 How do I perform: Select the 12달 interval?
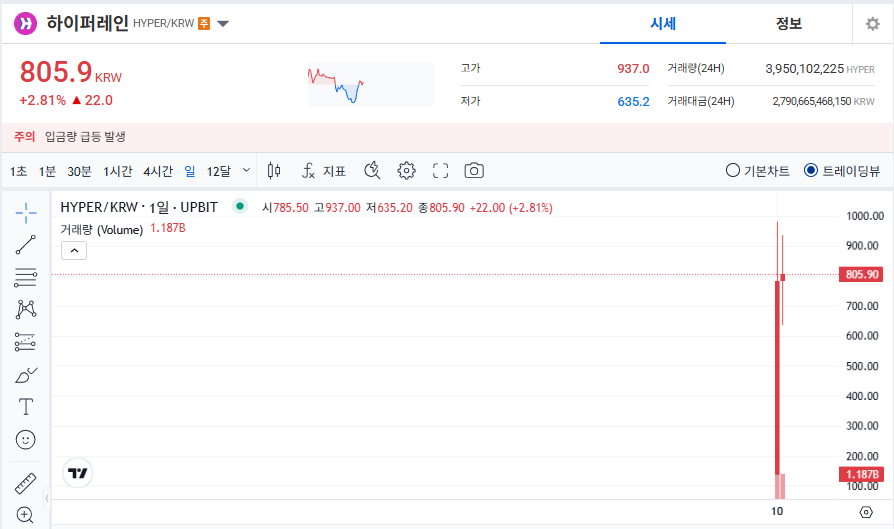point(219,171)
